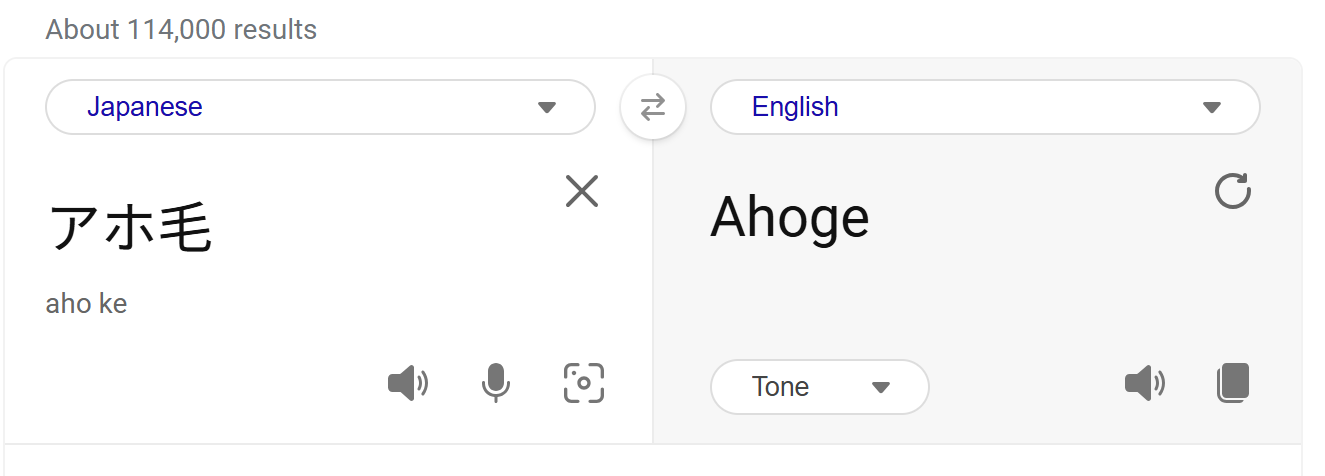Viewport: 1325px width, 476px height.
Task: Place the cursor in the アホ毛 source text
Action: point(130,227)
